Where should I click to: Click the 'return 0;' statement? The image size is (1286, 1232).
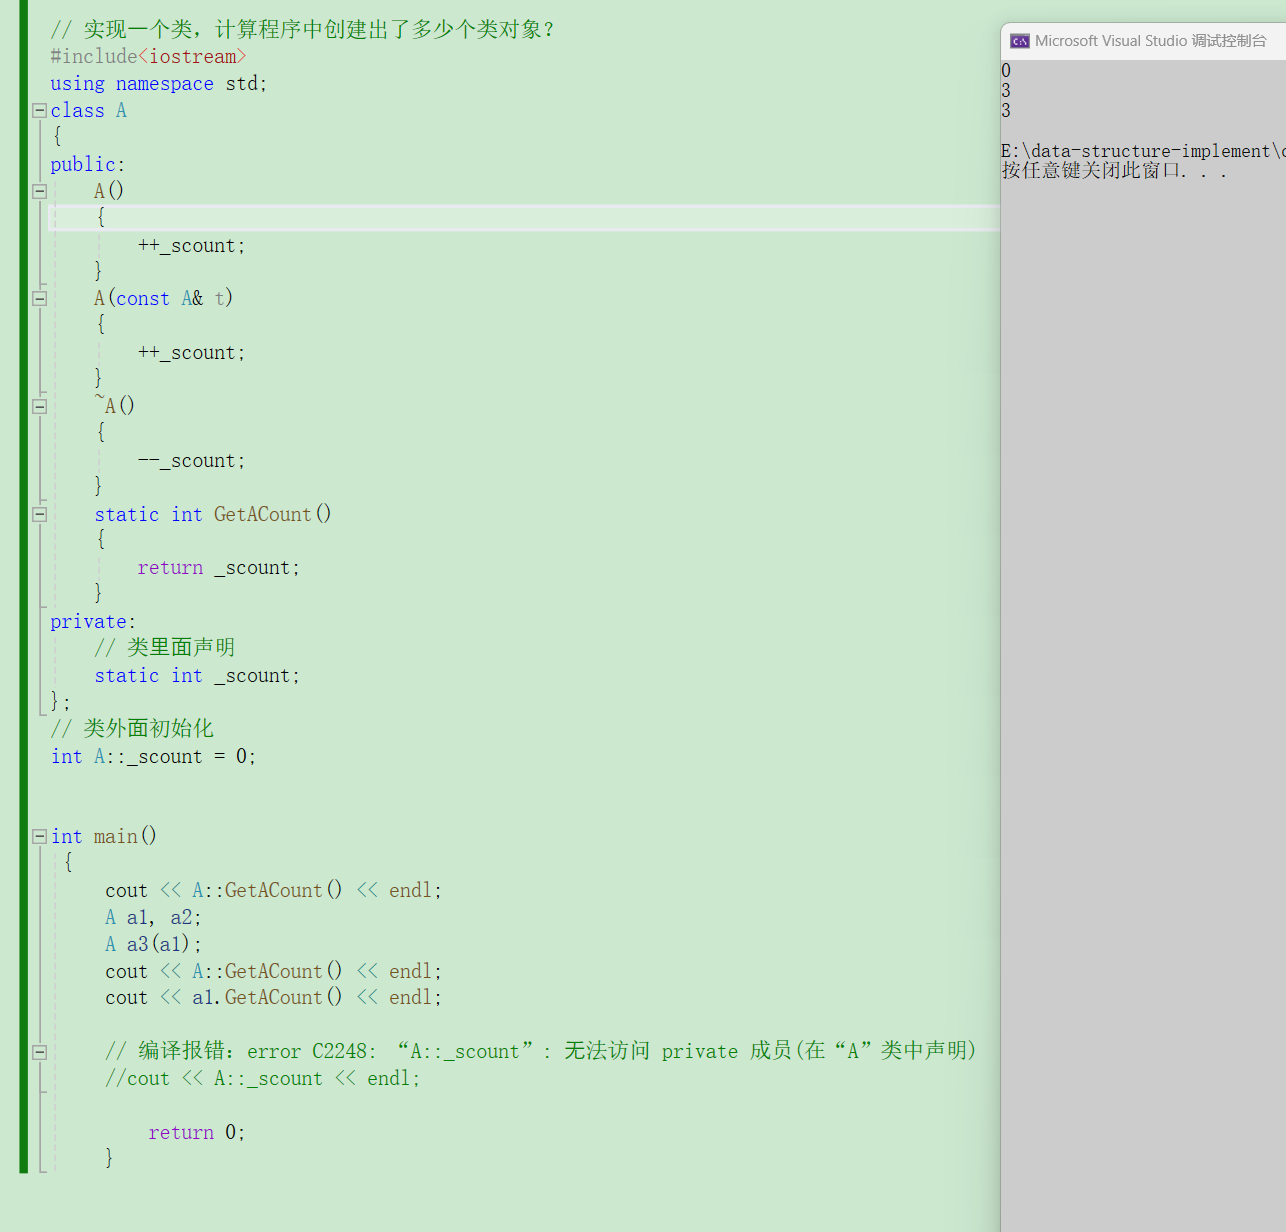pos(196,1133)
